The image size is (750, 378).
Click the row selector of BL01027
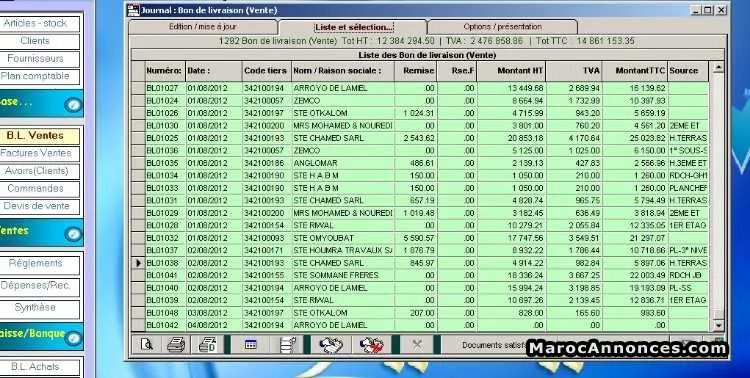click(138, 89)
